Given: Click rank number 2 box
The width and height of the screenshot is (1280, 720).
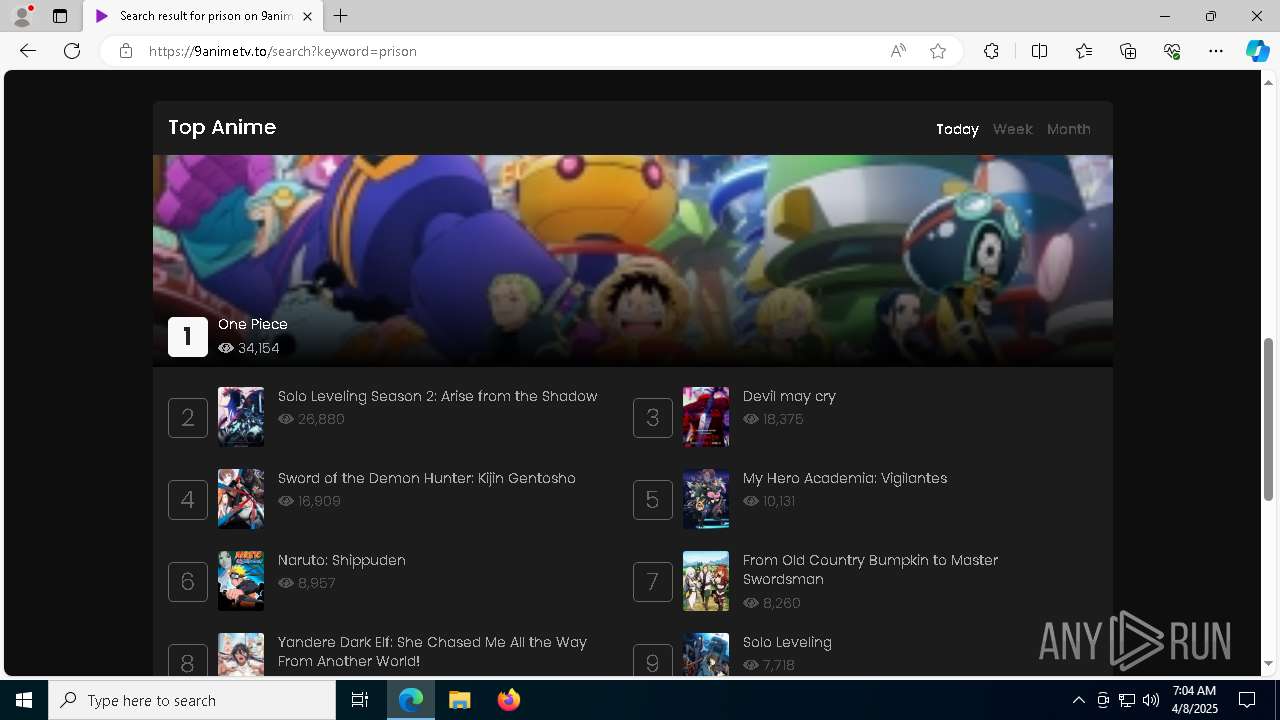Looking at the screenshot, I should pyautogui.click(x=188, y=418).
